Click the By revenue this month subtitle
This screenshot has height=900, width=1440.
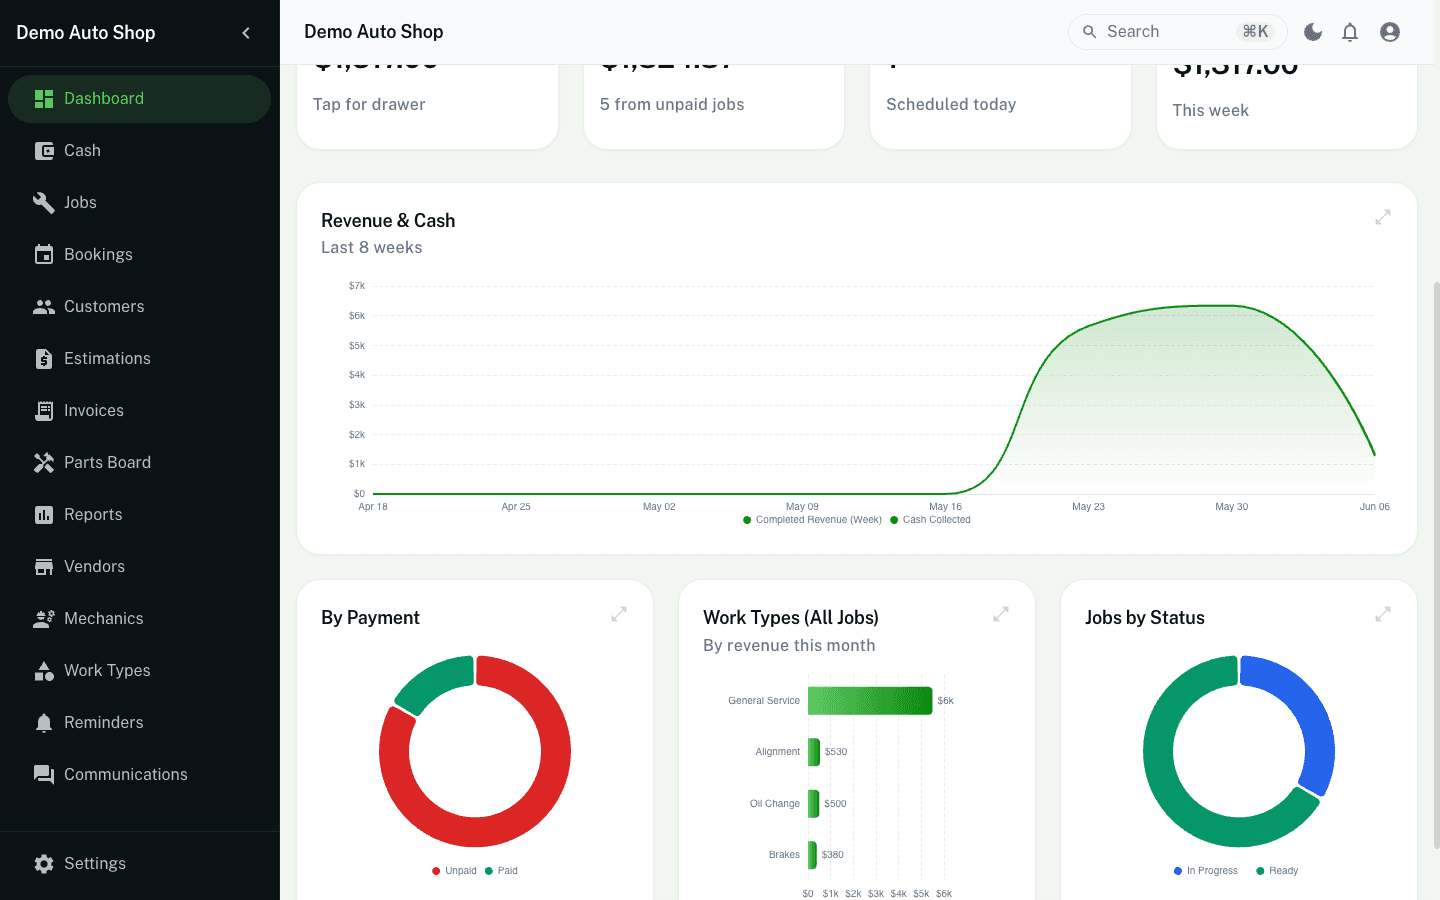pos(789,646)
